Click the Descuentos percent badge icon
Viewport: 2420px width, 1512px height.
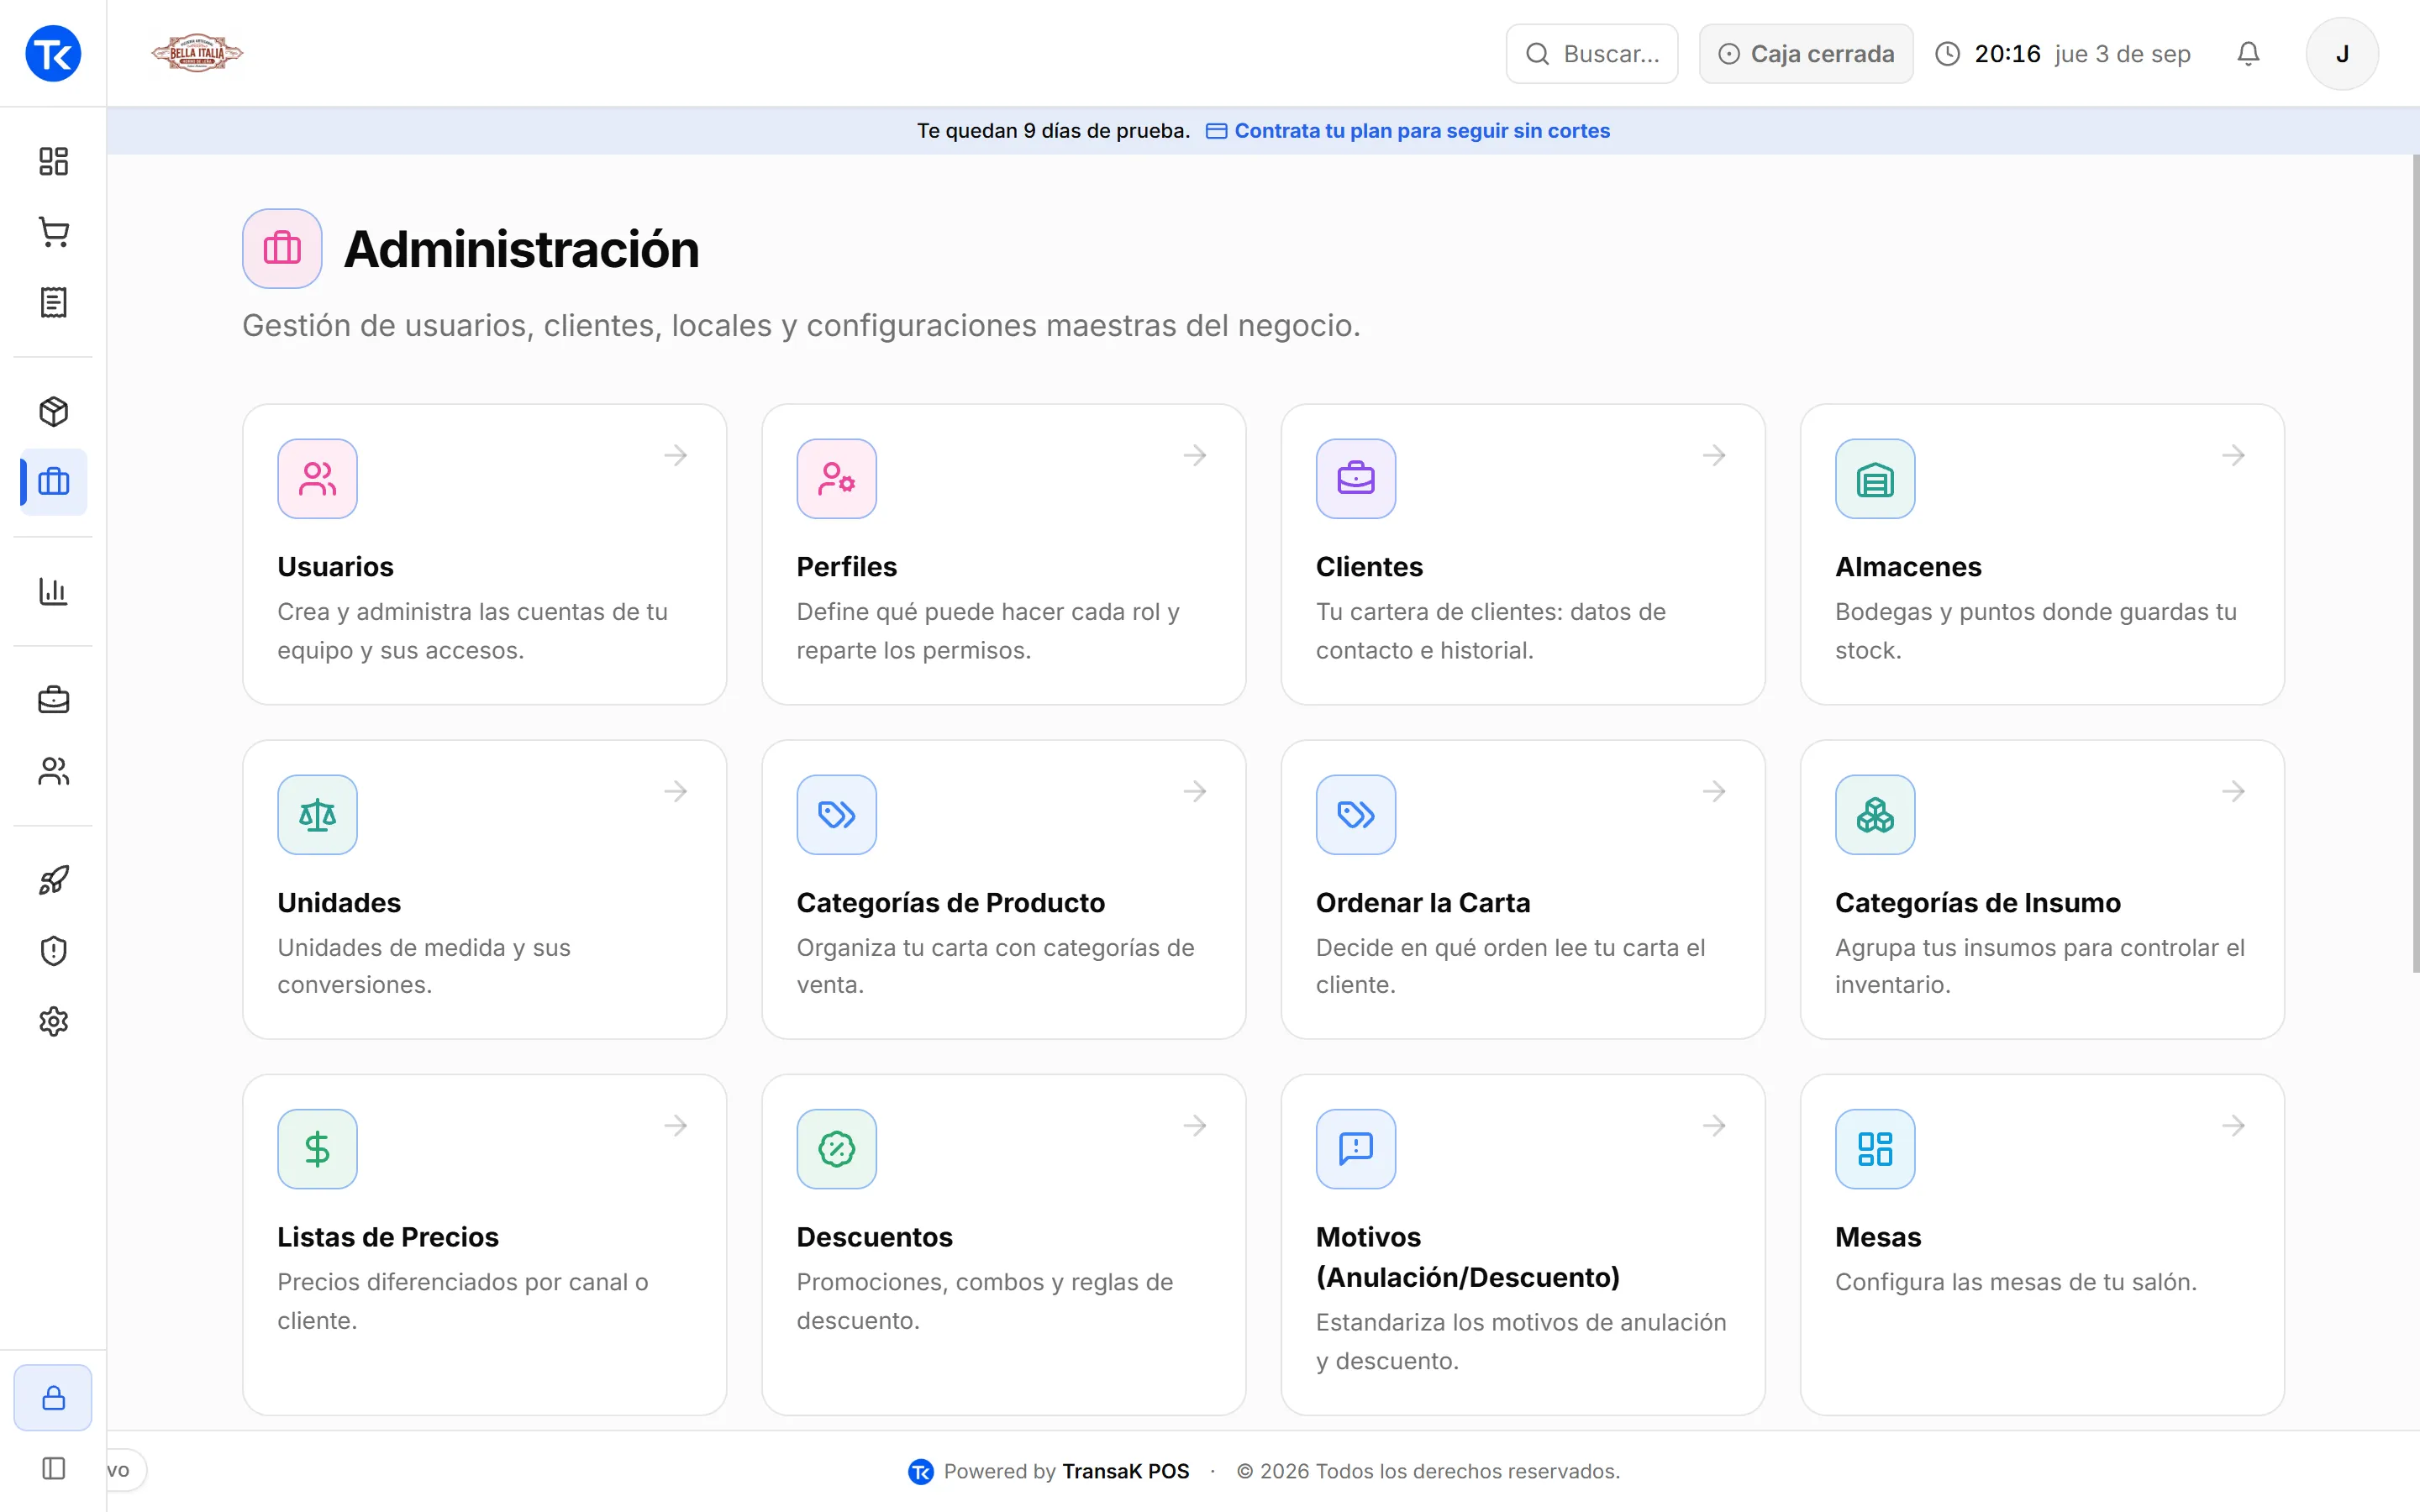click(836, 1149)
